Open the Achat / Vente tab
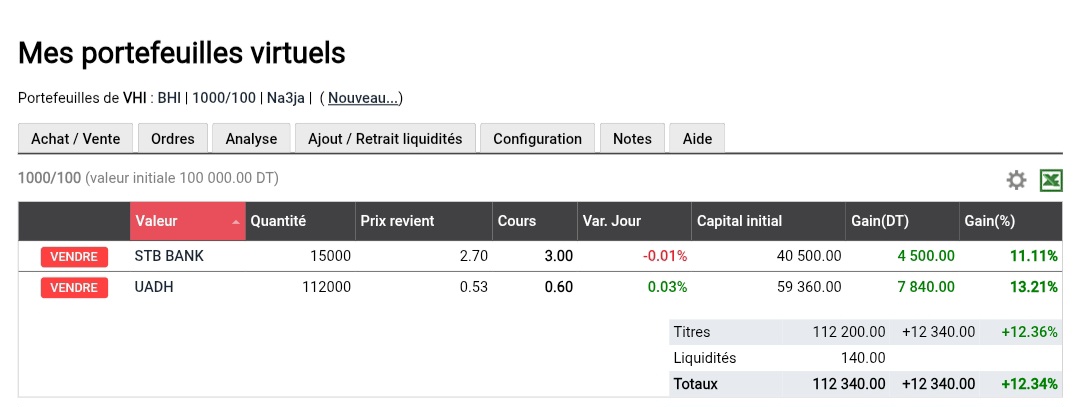The height and width of the screenshot is (407, 1080). (76, 139)
